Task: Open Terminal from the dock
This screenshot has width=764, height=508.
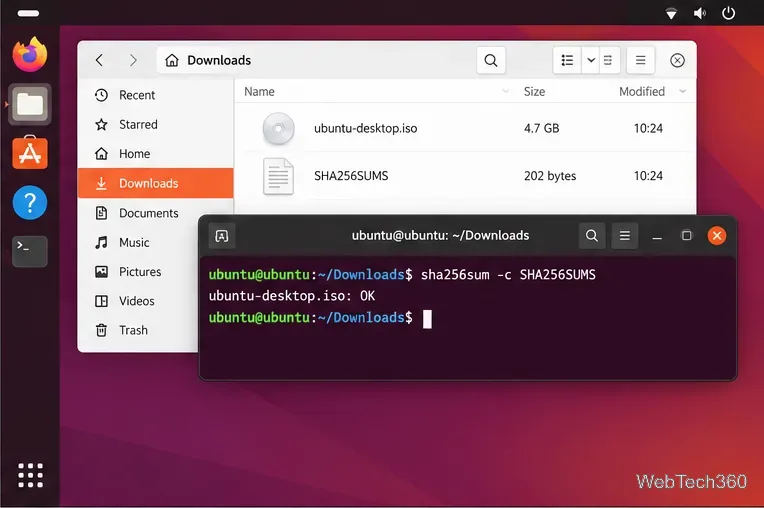Action: [x=30, y=251]
